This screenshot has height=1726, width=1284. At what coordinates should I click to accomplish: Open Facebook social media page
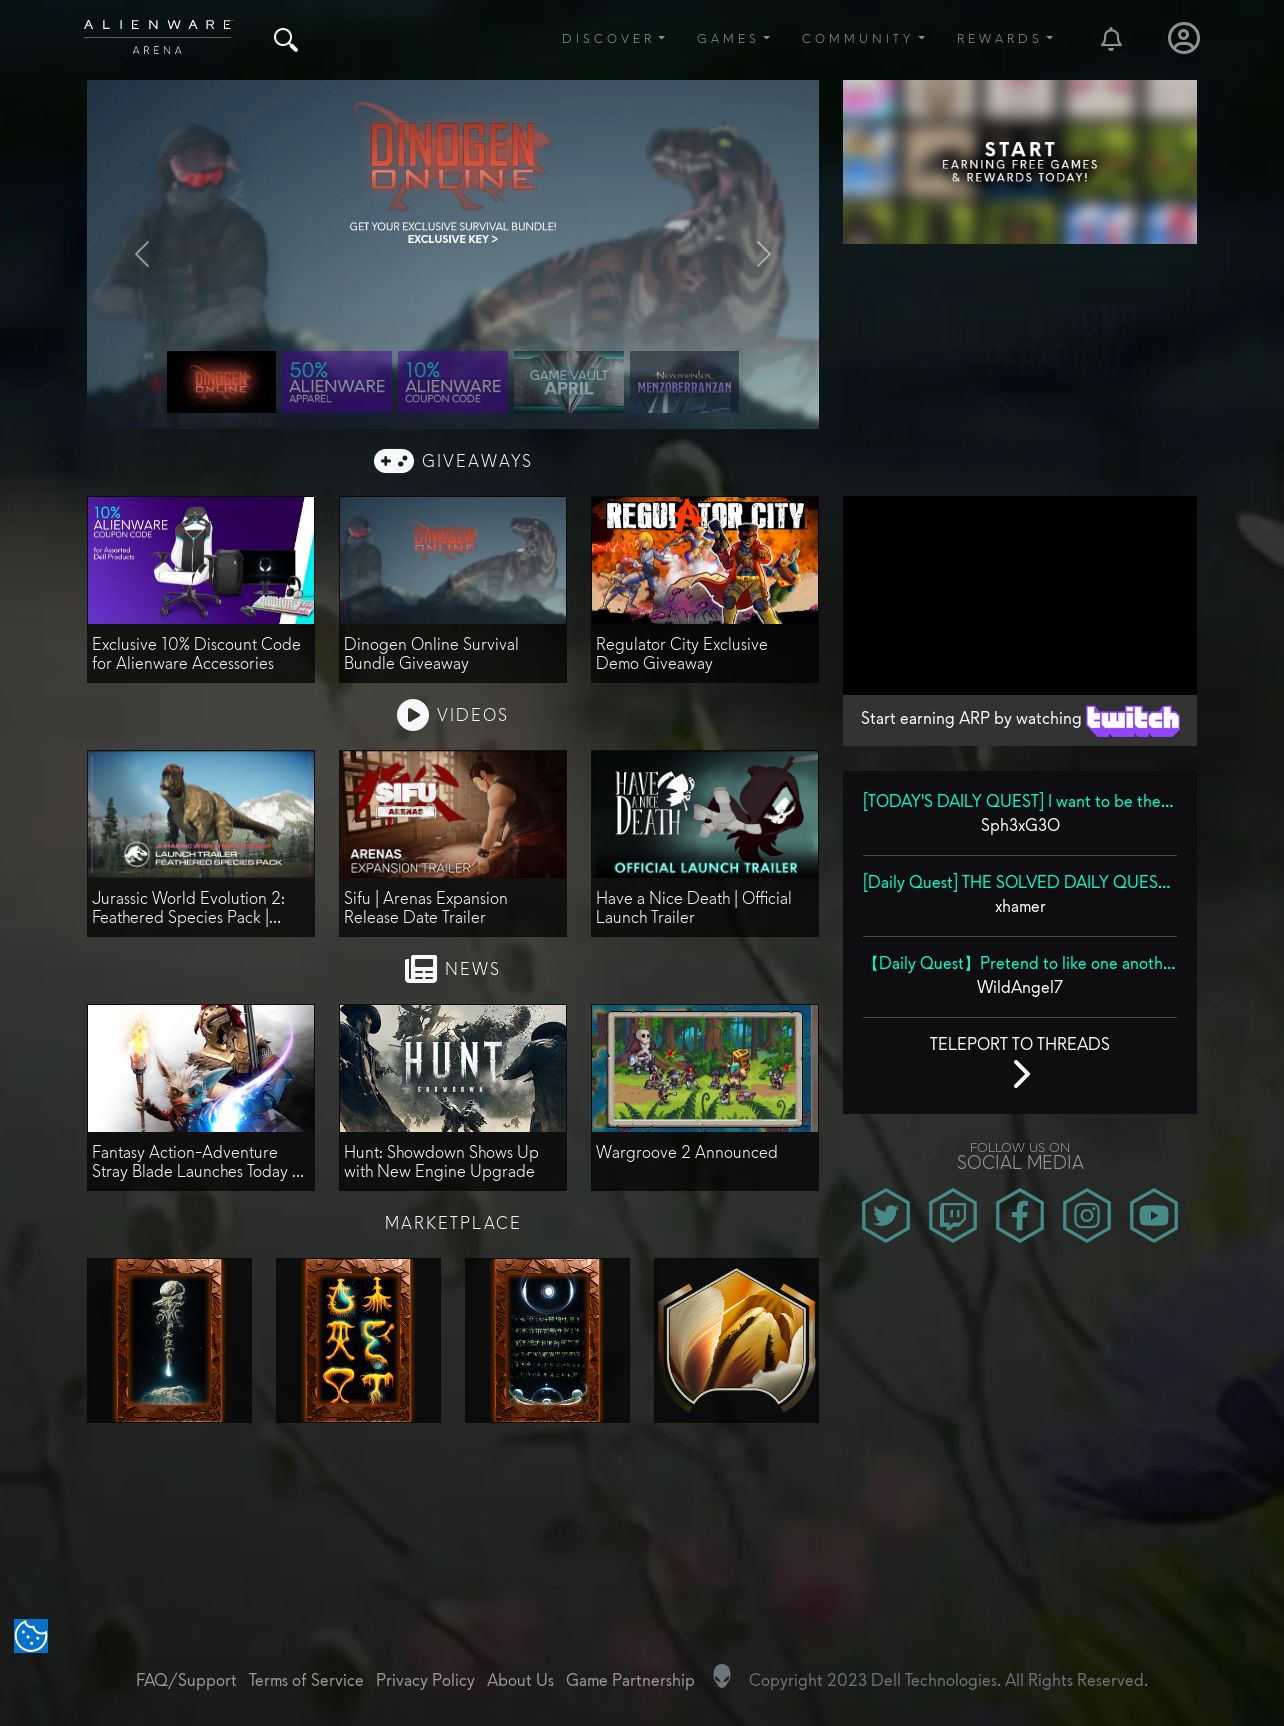click(x=1020, y=1215)
